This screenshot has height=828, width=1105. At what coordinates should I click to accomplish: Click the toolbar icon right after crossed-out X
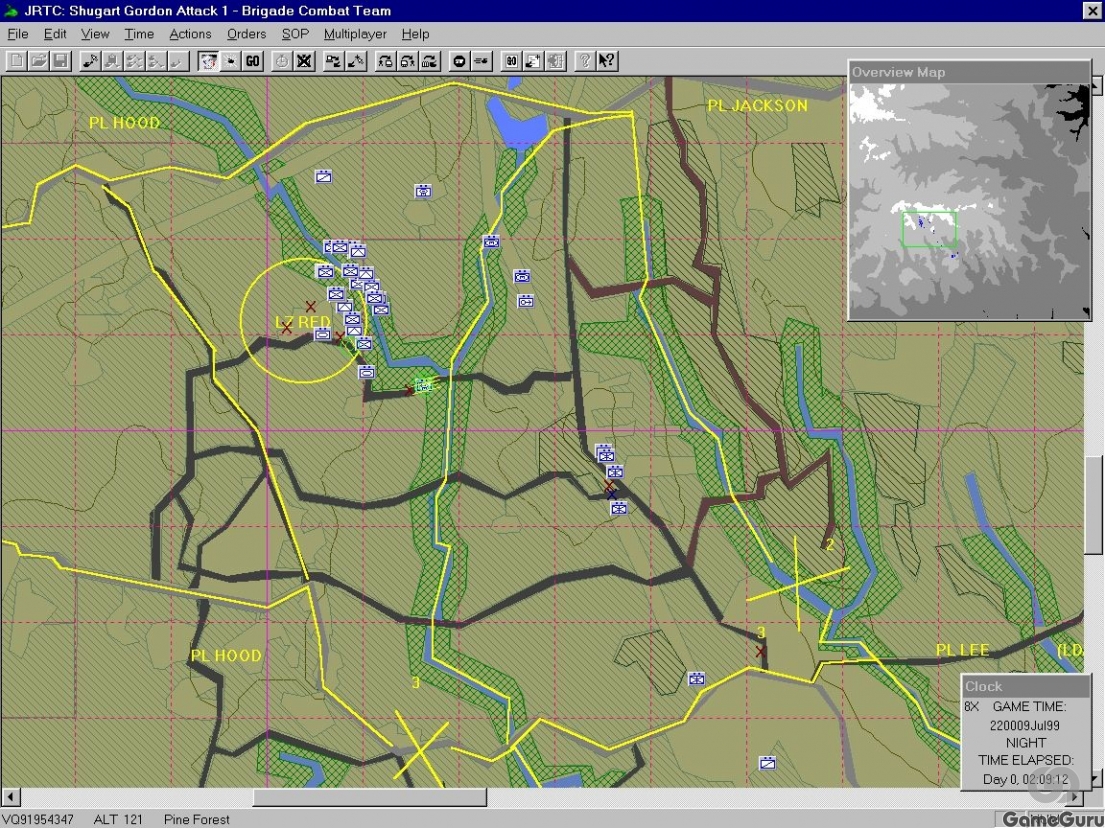click(x=333, y=61)
